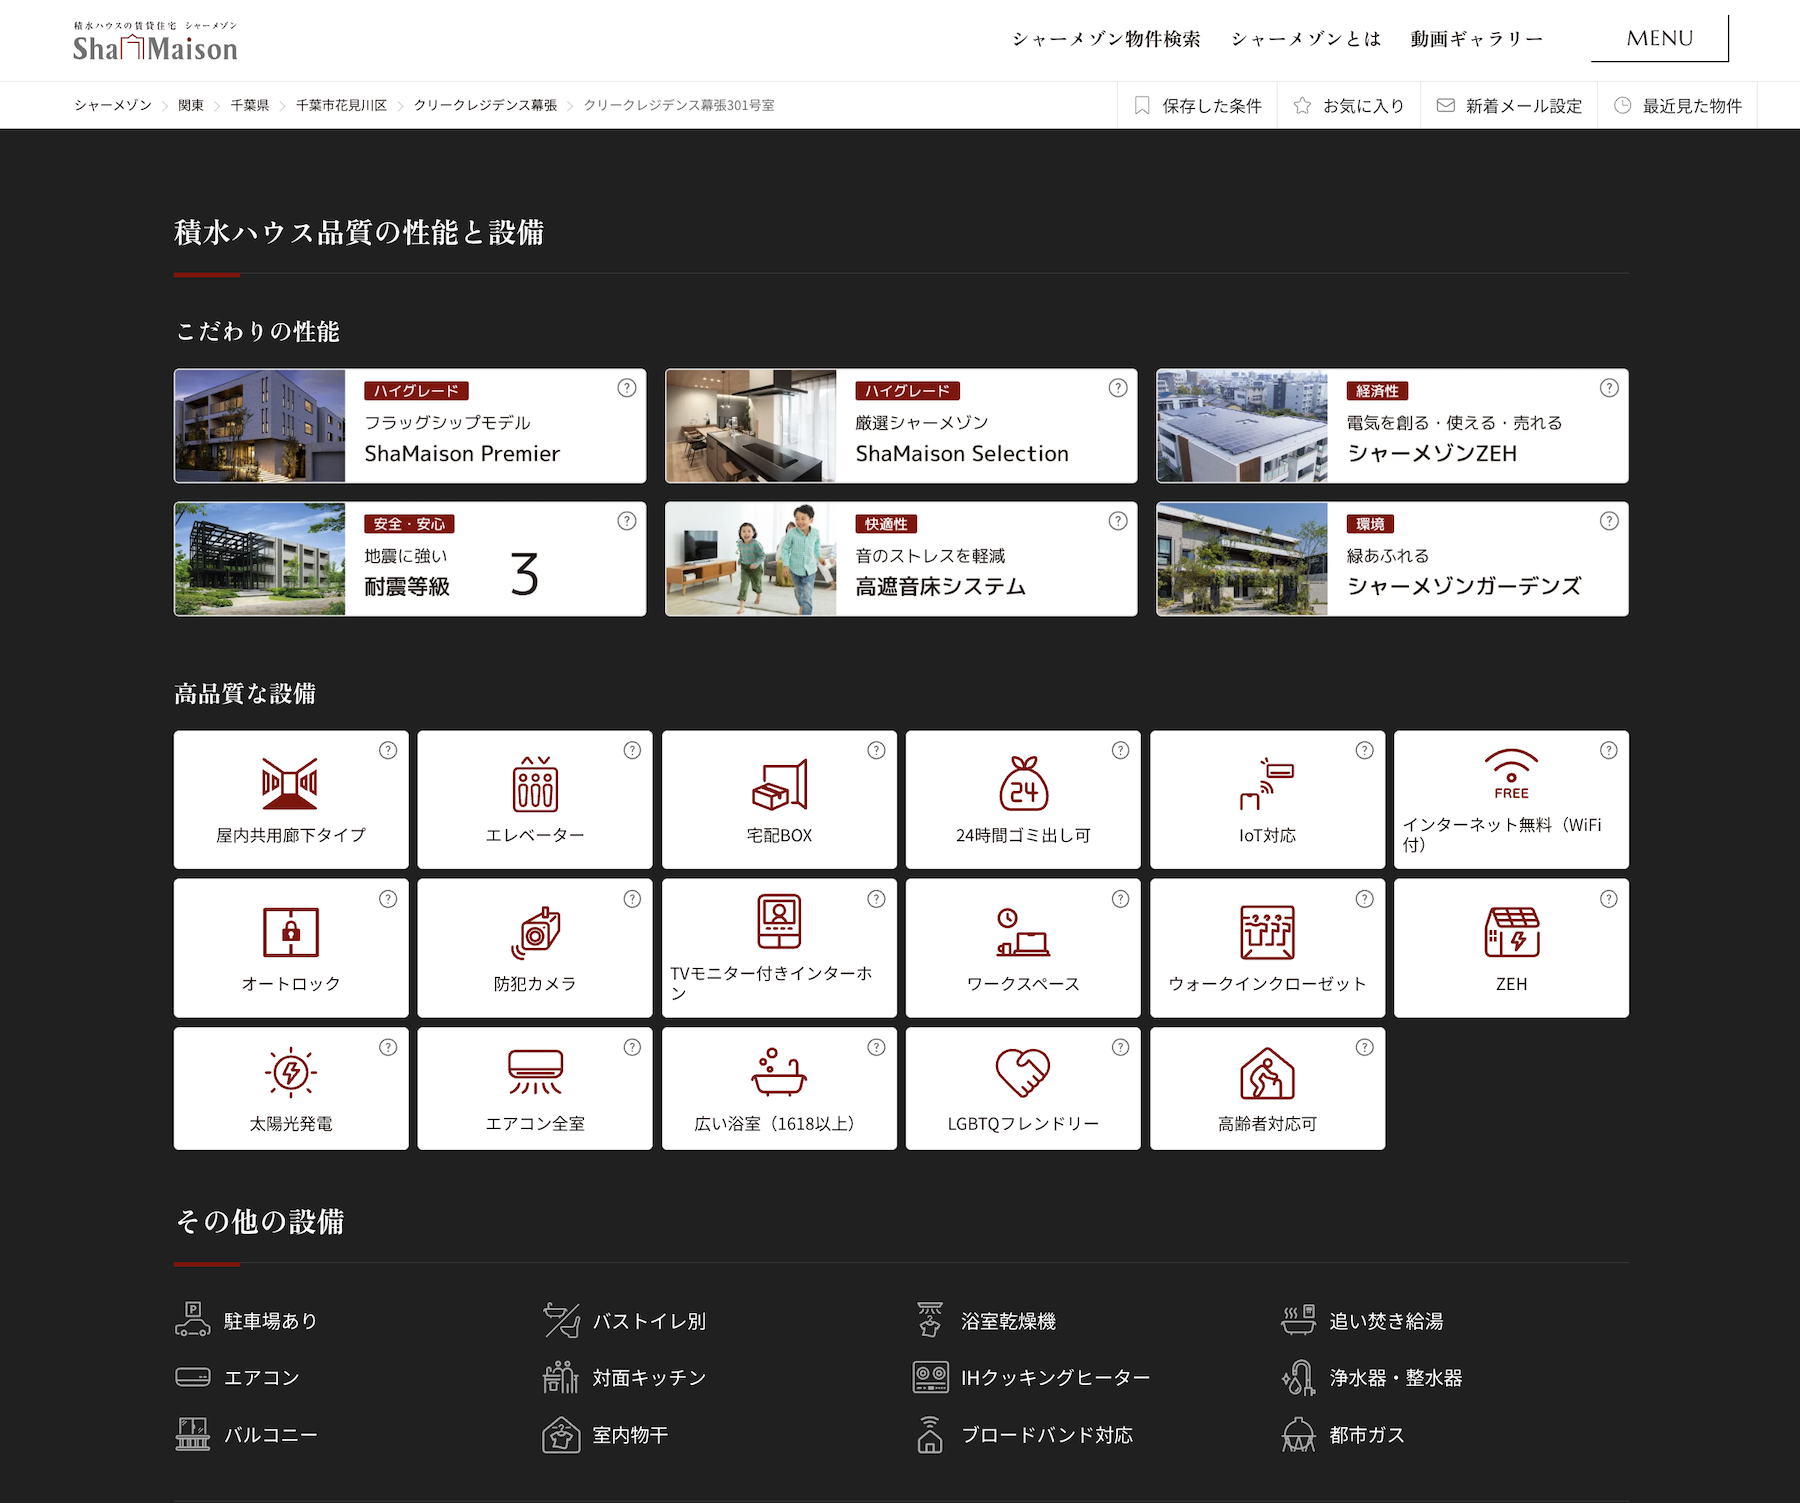Viewport: 1800px width, 1503px height.
Task: Open help for 高遮音床システム card
Action: pyautogui.click(x=1118, y=521)
